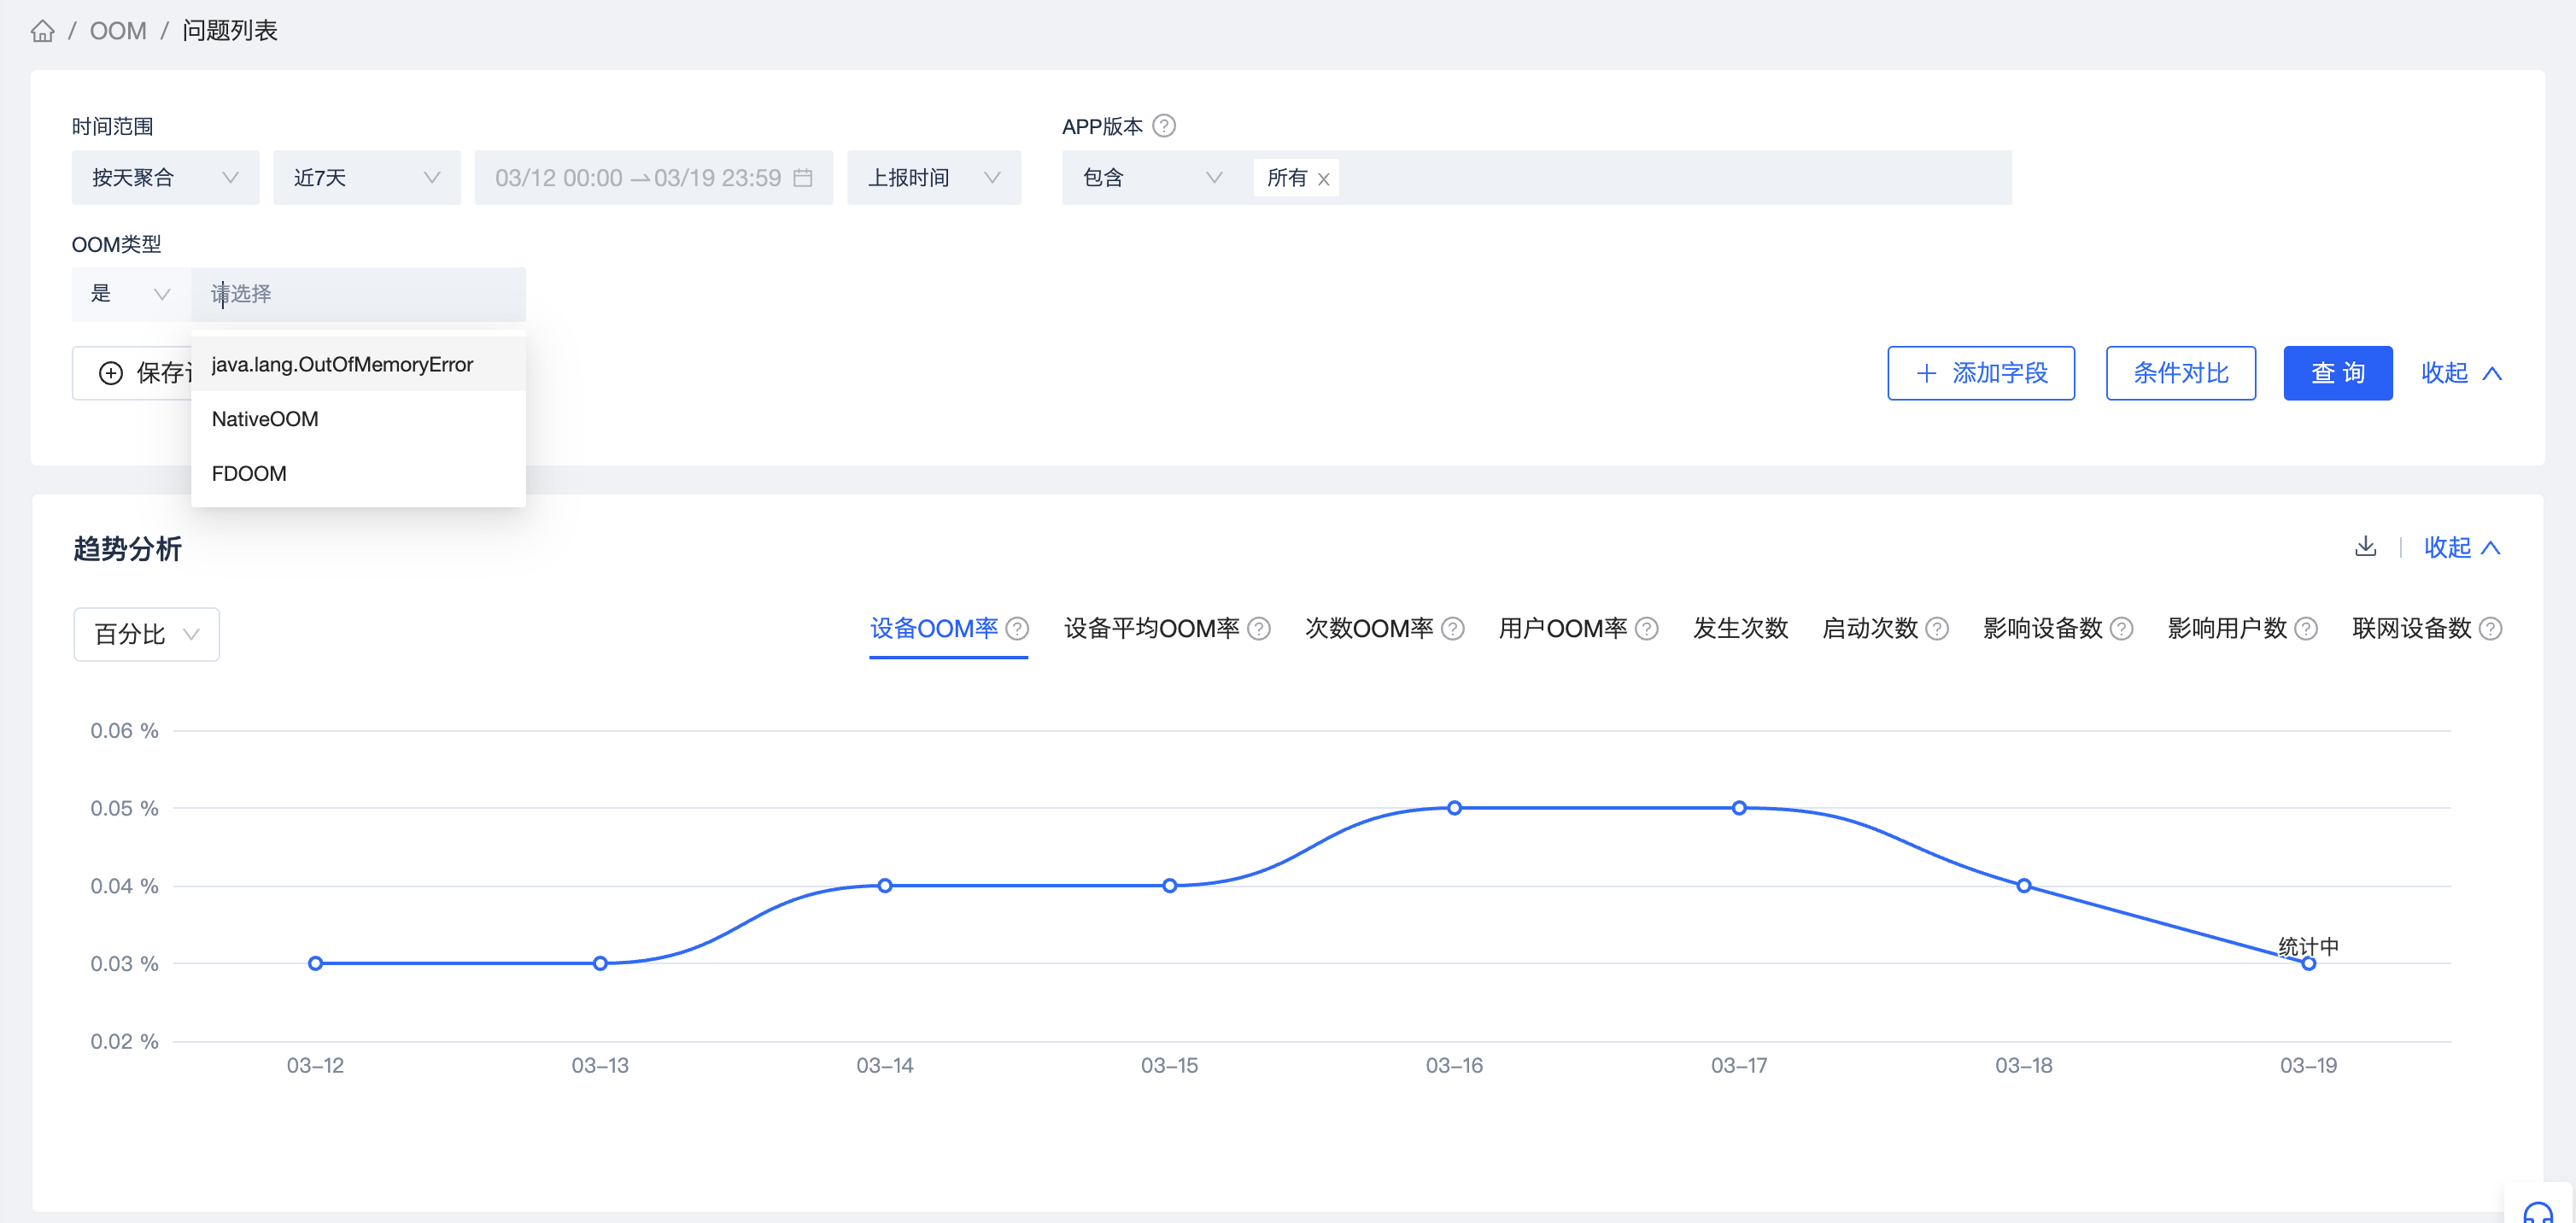Switch to the 设备平均OOM率 tab
This screenshot has height=1223, width=2576.
(1151, 628)
